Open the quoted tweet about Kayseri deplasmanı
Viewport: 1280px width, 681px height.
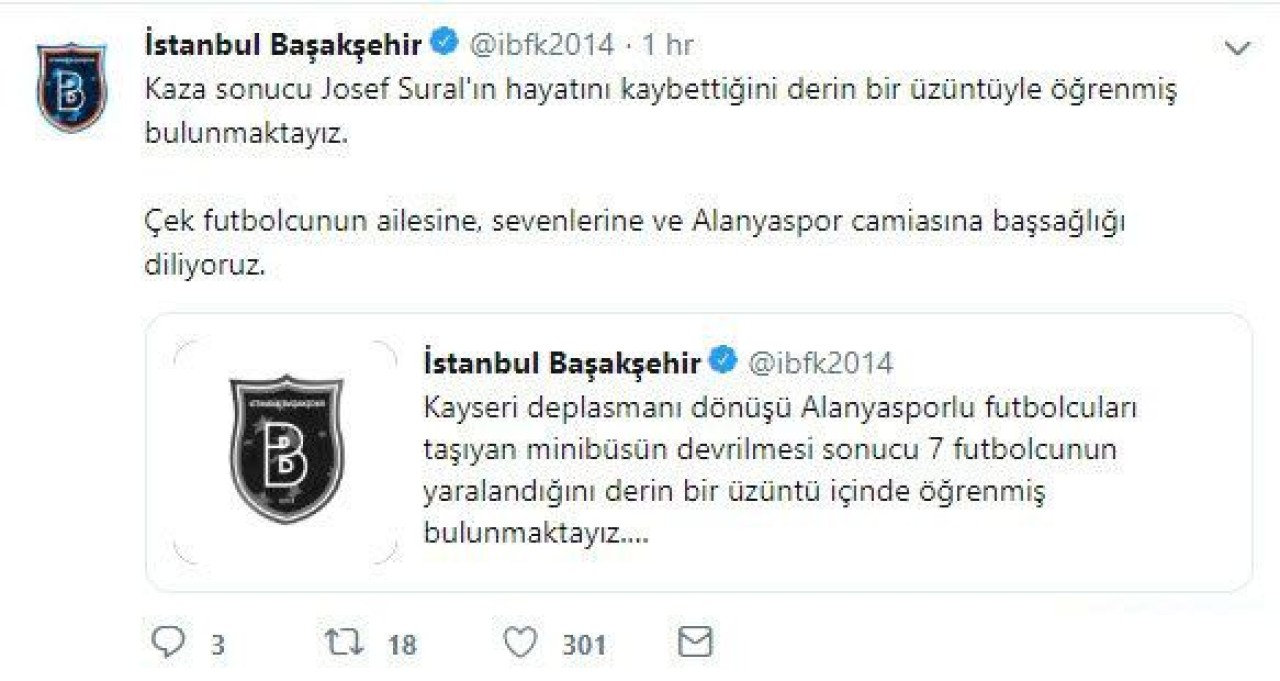tap(699, 452)
